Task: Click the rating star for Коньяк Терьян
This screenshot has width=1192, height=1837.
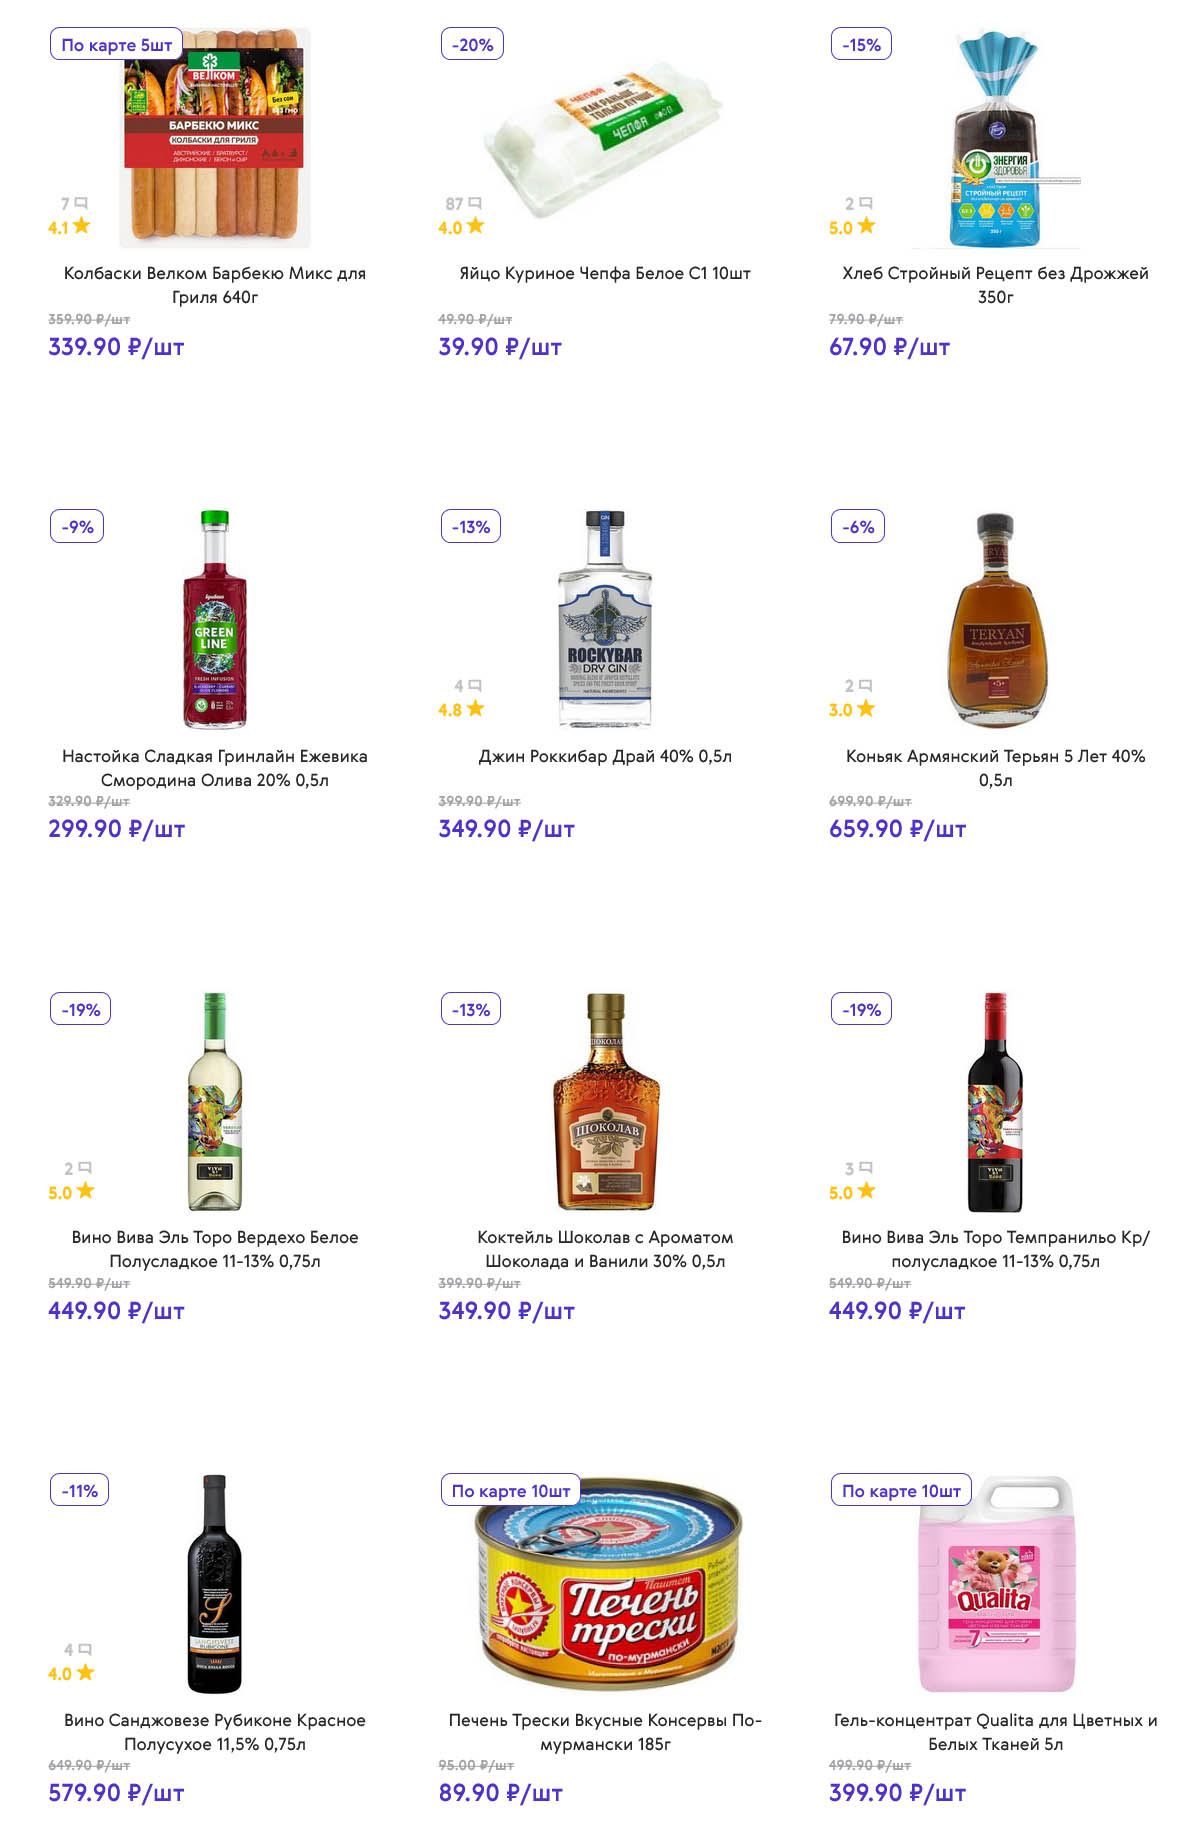Action: [x=865, y=708]
